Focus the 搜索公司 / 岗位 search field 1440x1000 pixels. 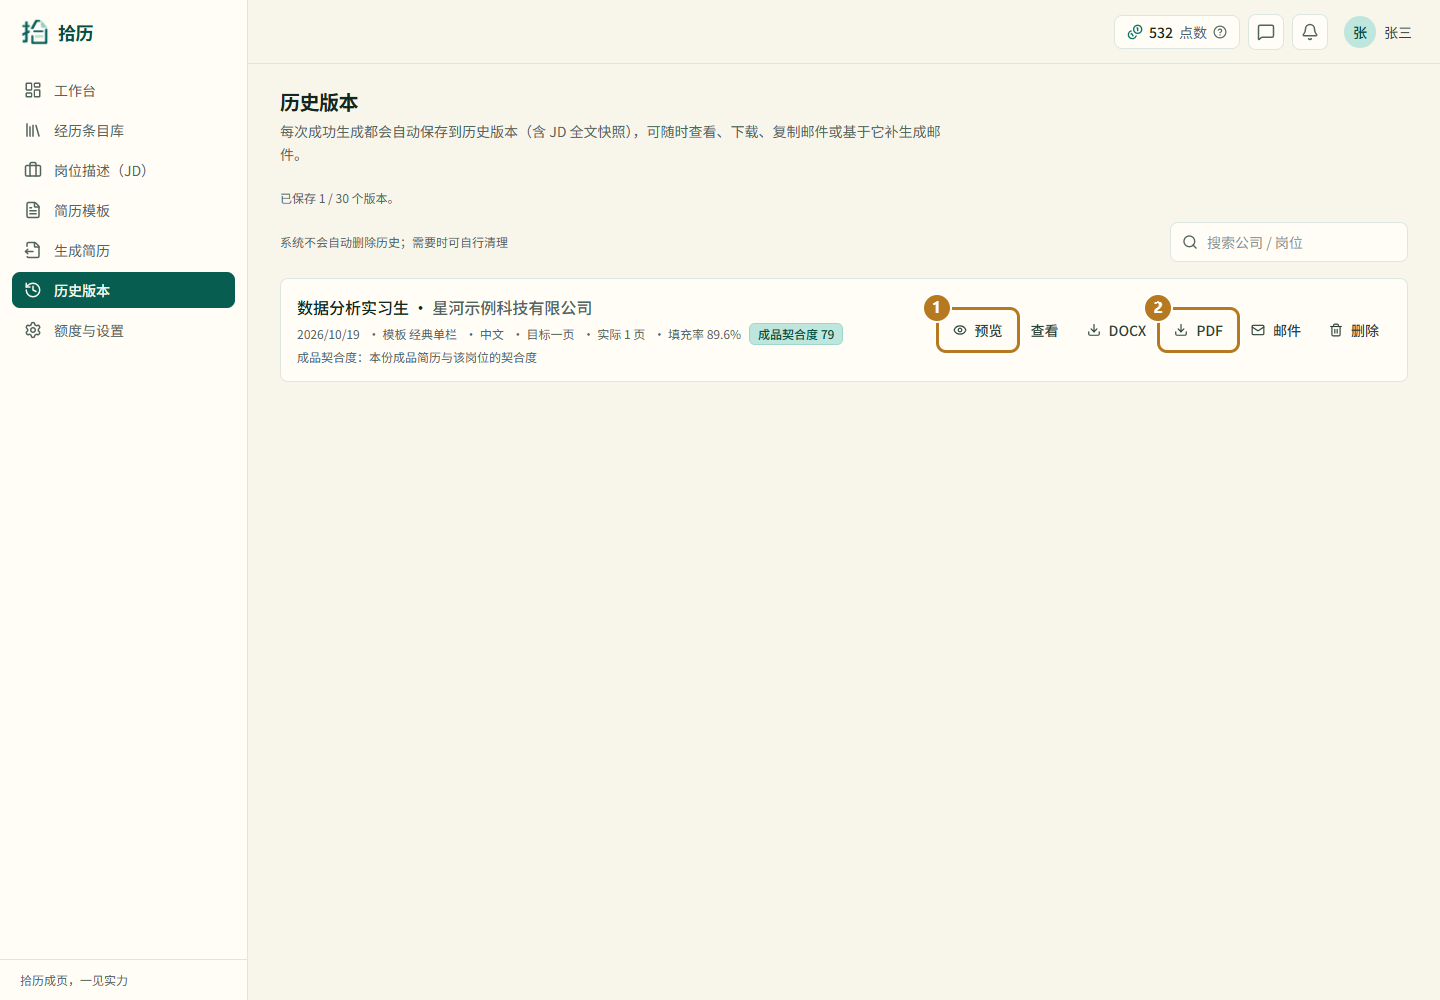(1289, 242)
